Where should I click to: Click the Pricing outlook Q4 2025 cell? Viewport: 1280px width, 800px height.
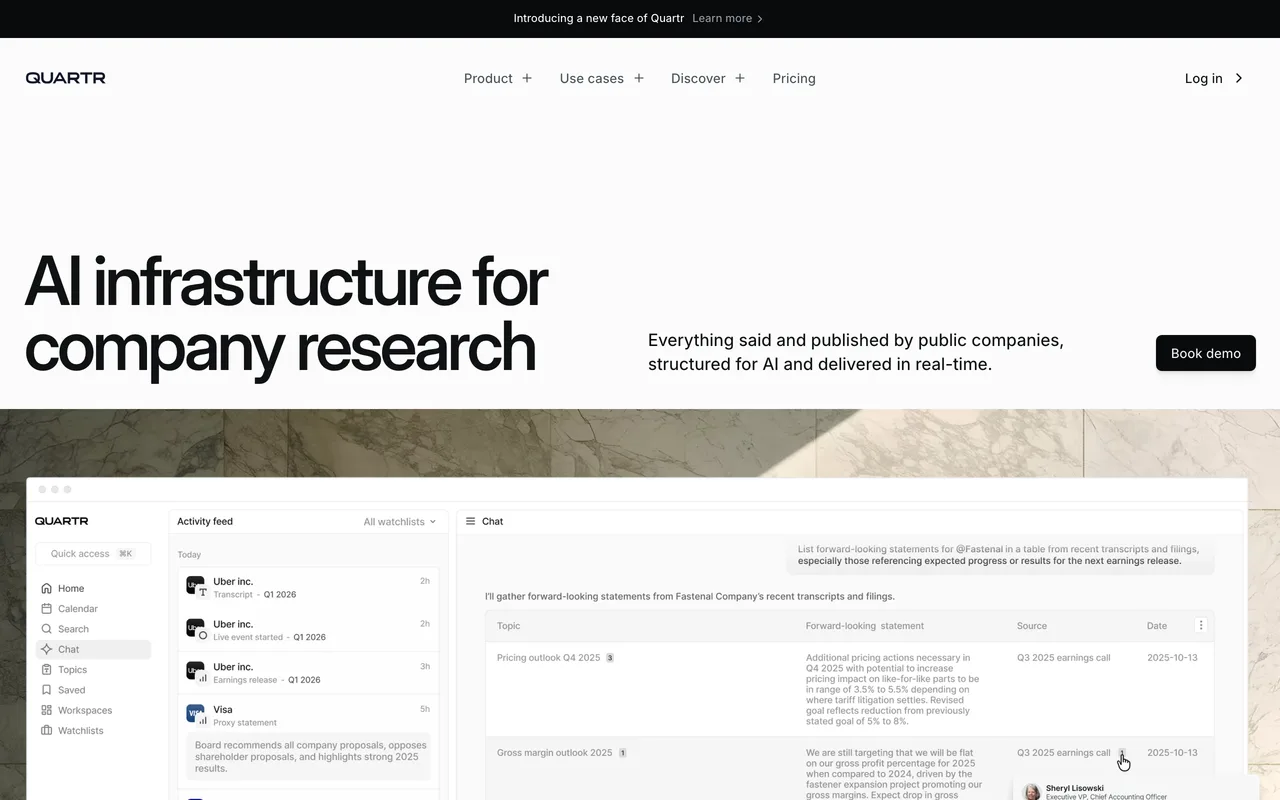548,658
